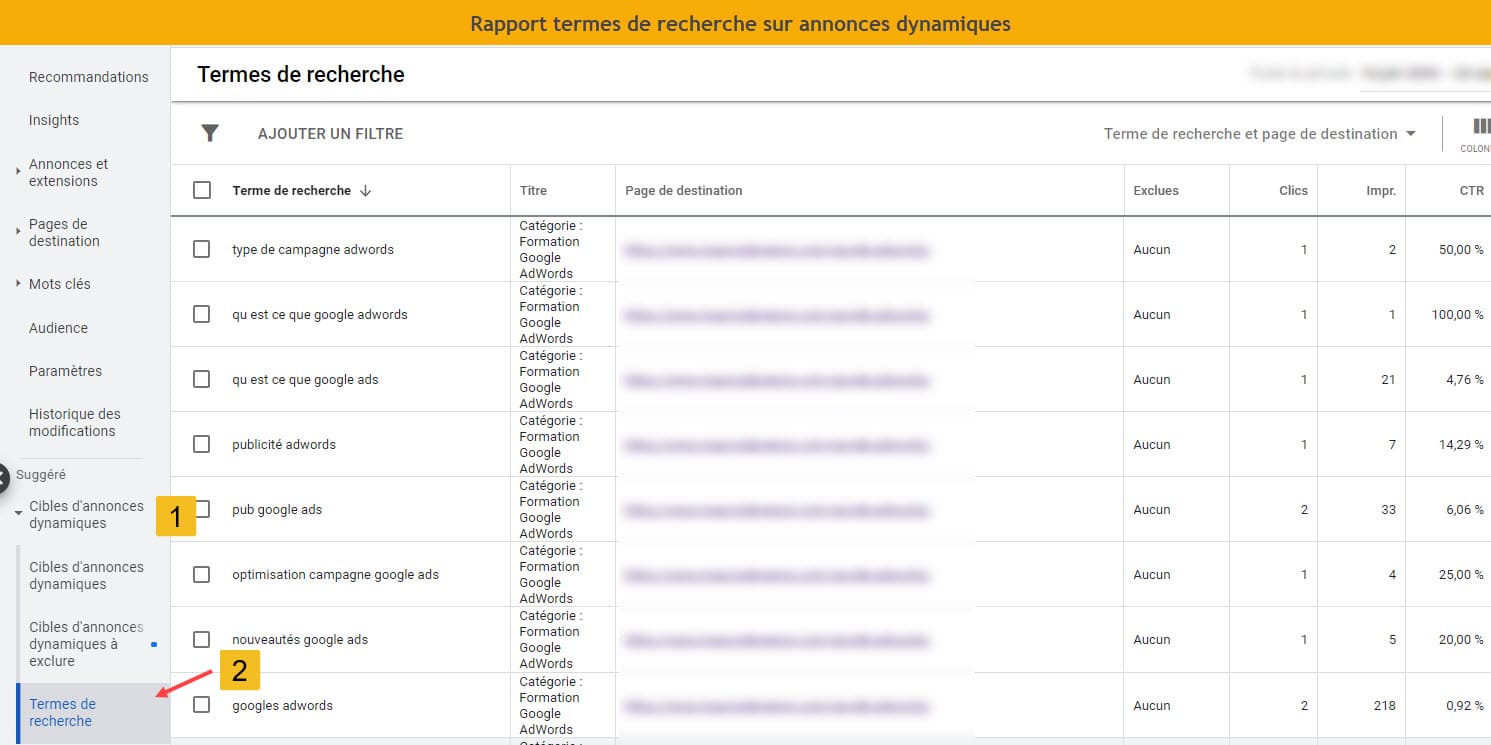Select 'Cibles d'annonces dynamiques à exclure'
The height and width of the screenshot is (745, 1491).
[x=86, y=644]
